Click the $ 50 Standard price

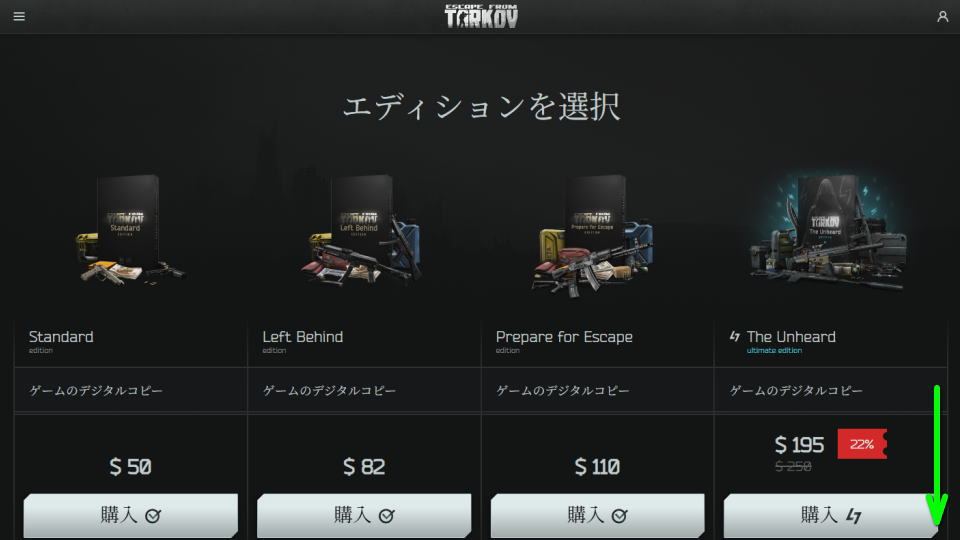click(x=130, y=467)
